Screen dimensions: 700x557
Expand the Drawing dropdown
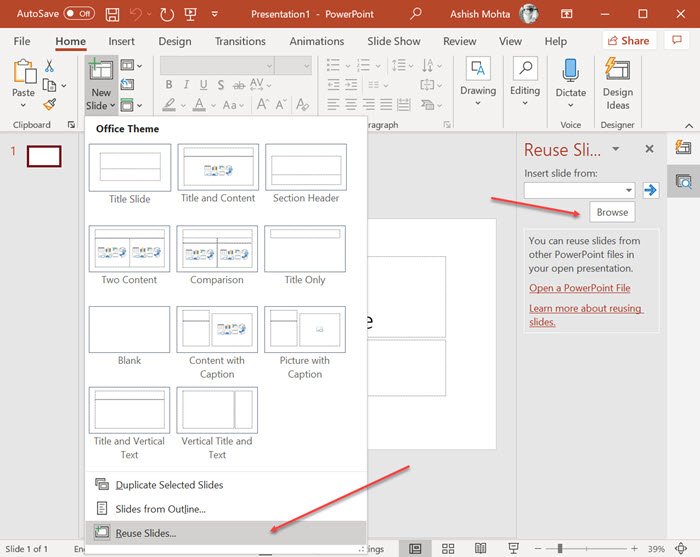(478, 83)
